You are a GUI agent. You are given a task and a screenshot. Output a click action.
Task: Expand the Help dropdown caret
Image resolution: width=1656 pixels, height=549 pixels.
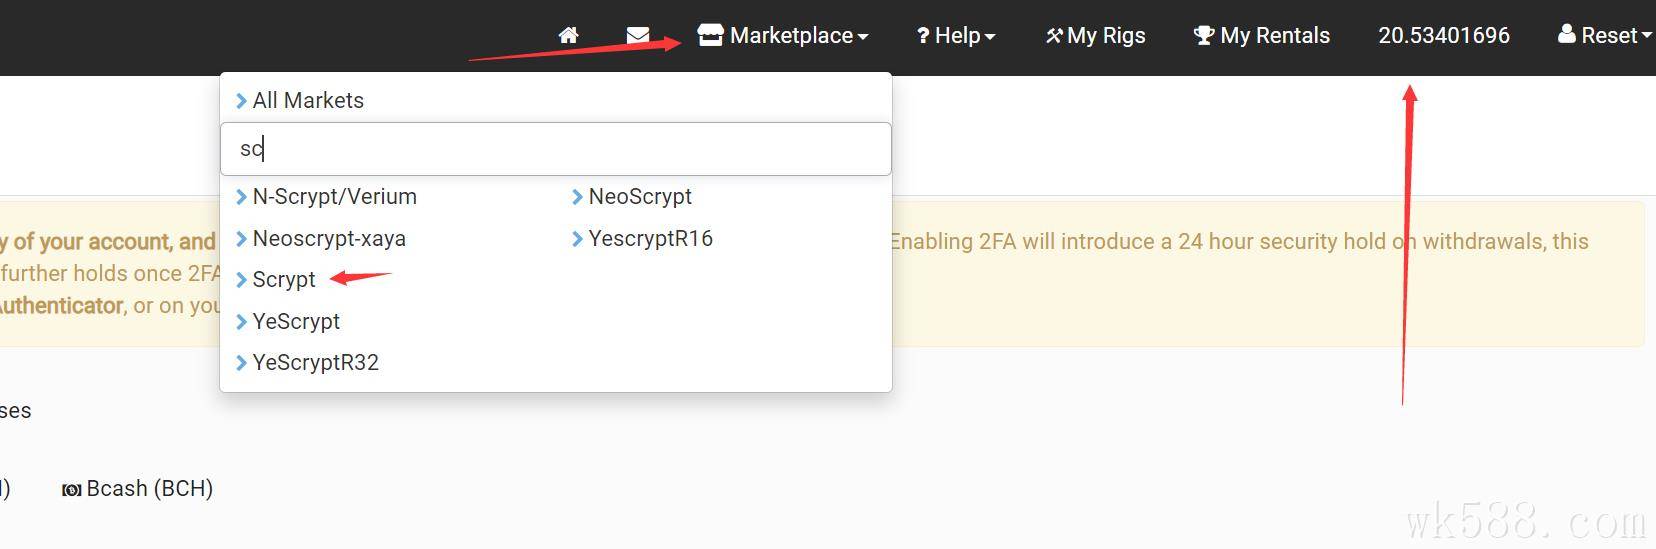coord(990,37)
